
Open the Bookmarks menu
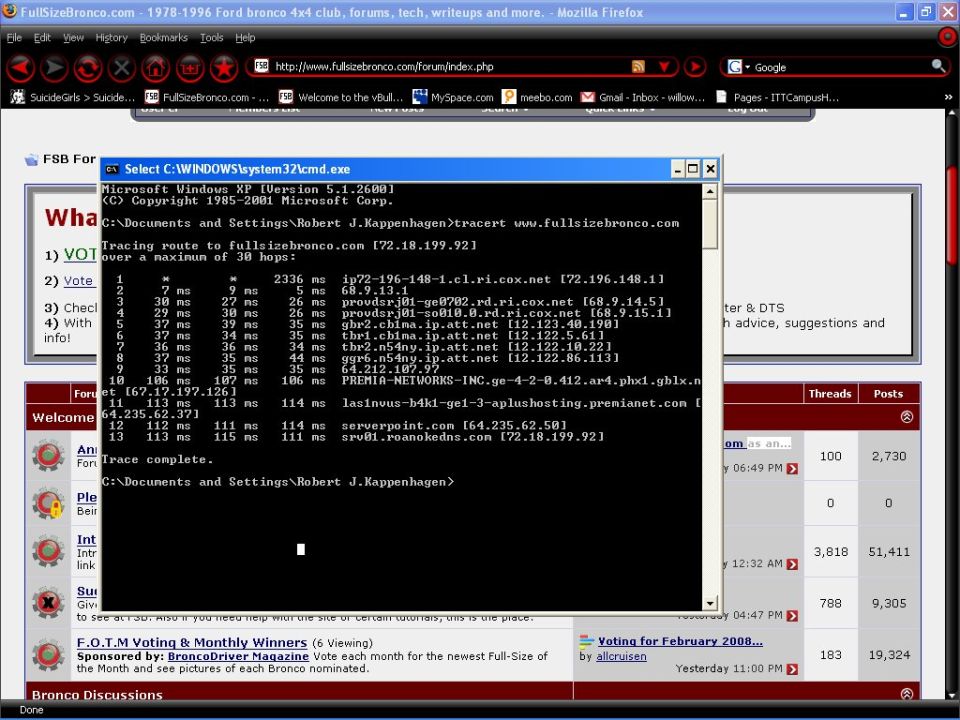coord(163,37)
